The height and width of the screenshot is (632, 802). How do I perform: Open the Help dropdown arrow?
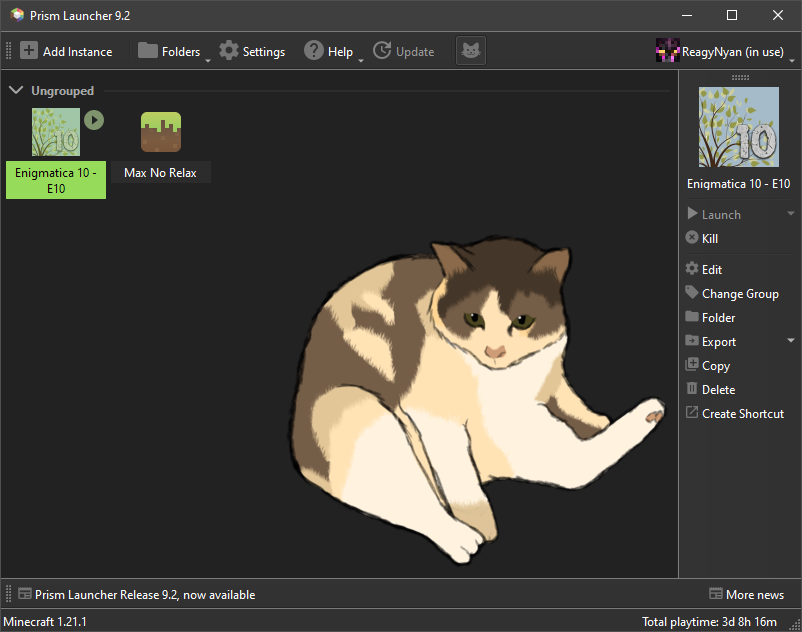pos(361,61)
